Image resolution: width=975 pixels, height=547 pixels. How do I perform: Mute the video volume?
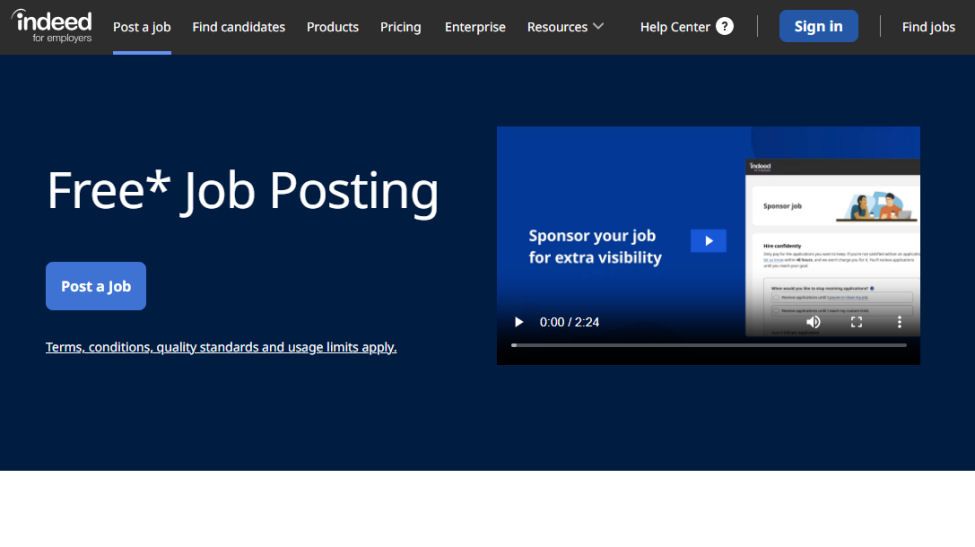[x=813, y=322]
